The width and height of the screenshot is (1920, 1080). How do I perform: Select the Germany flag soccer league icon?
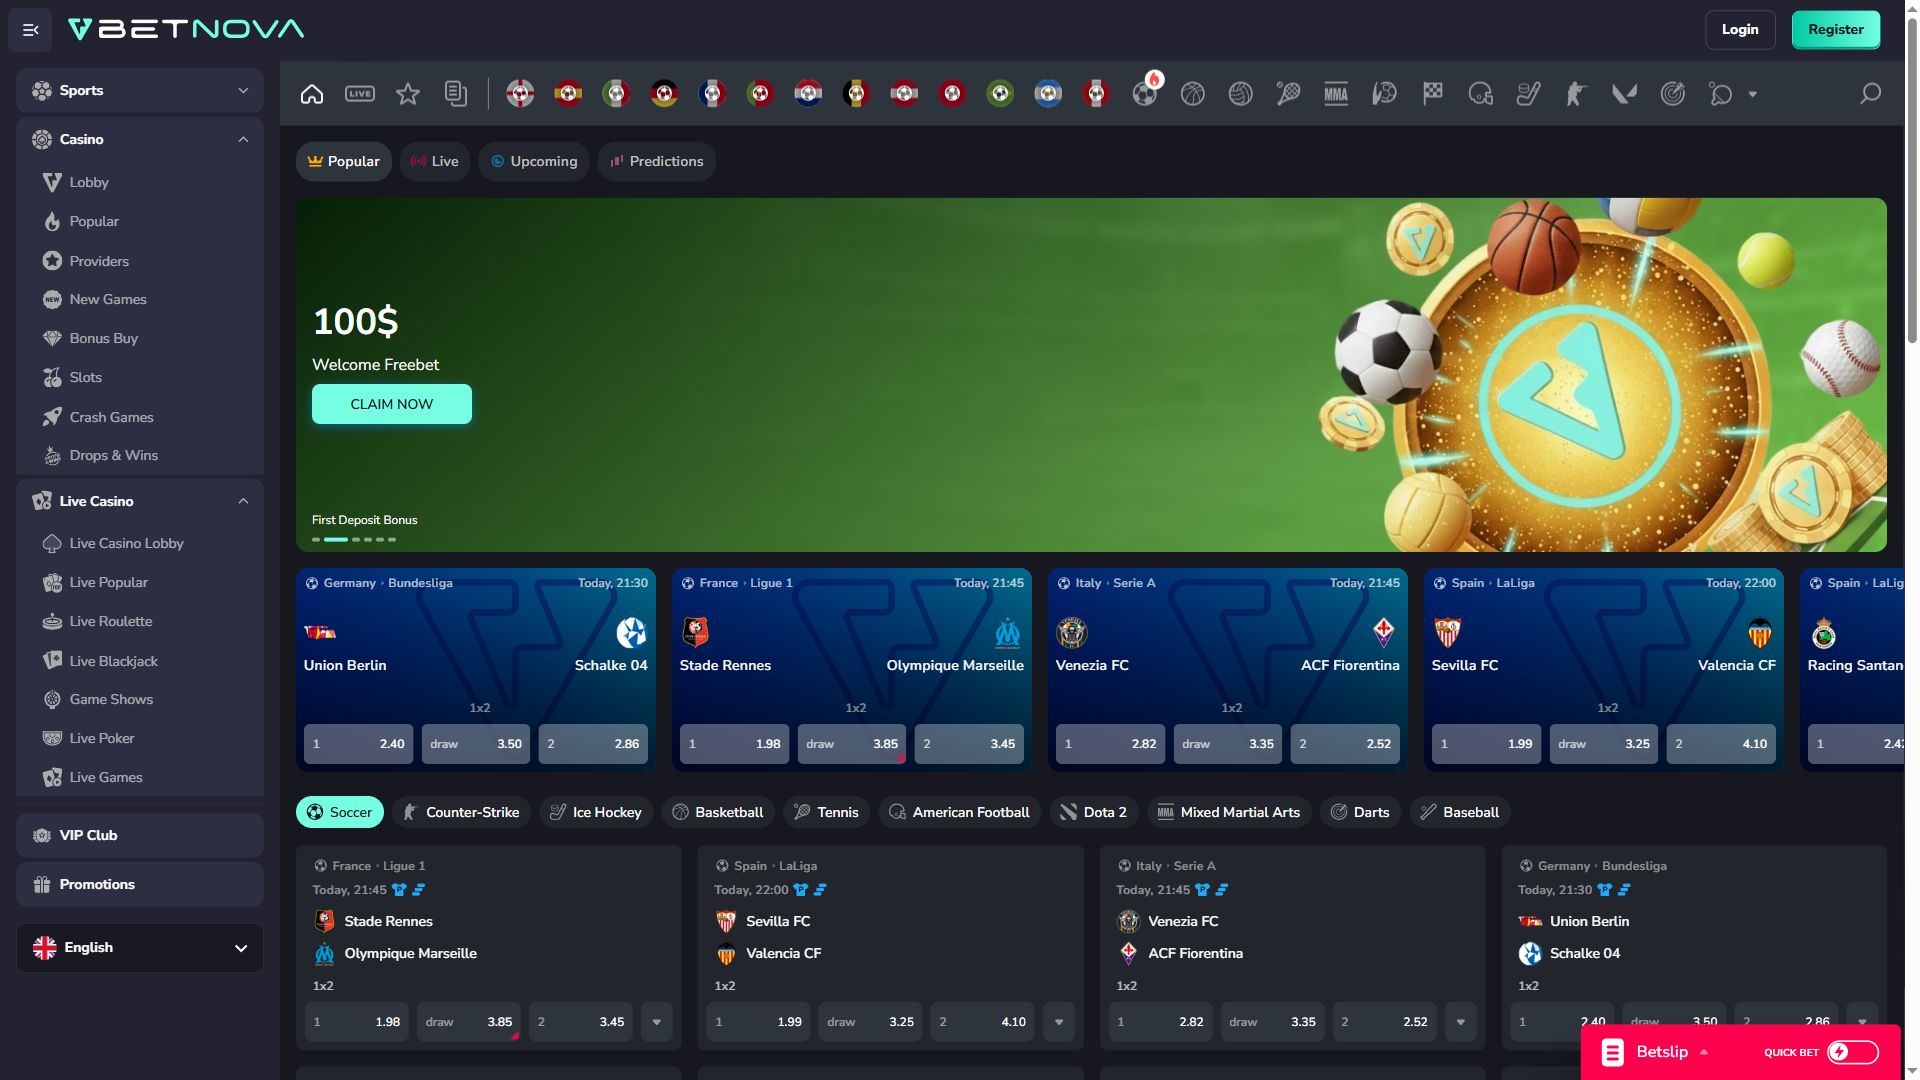pos(664,94)
